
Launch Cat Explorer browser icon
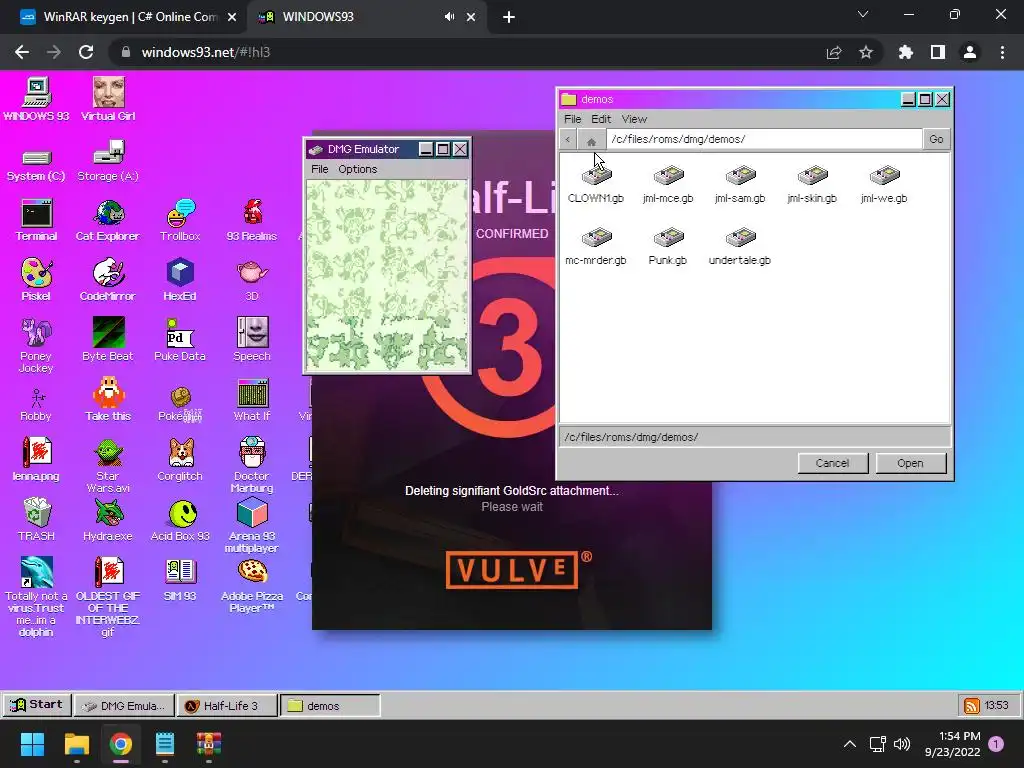click(x=108, y=220)
